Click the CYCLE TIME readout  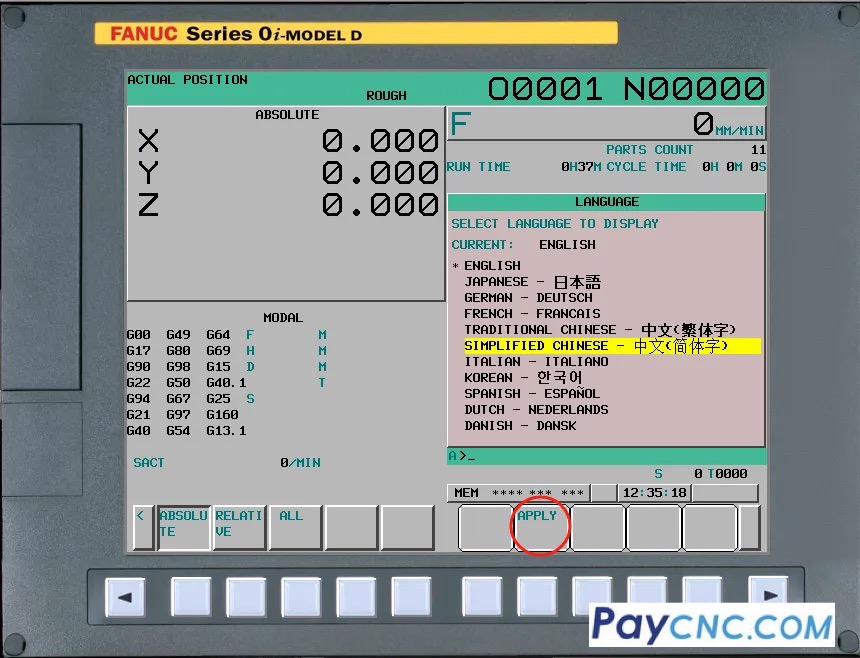(x=686, y=167)
